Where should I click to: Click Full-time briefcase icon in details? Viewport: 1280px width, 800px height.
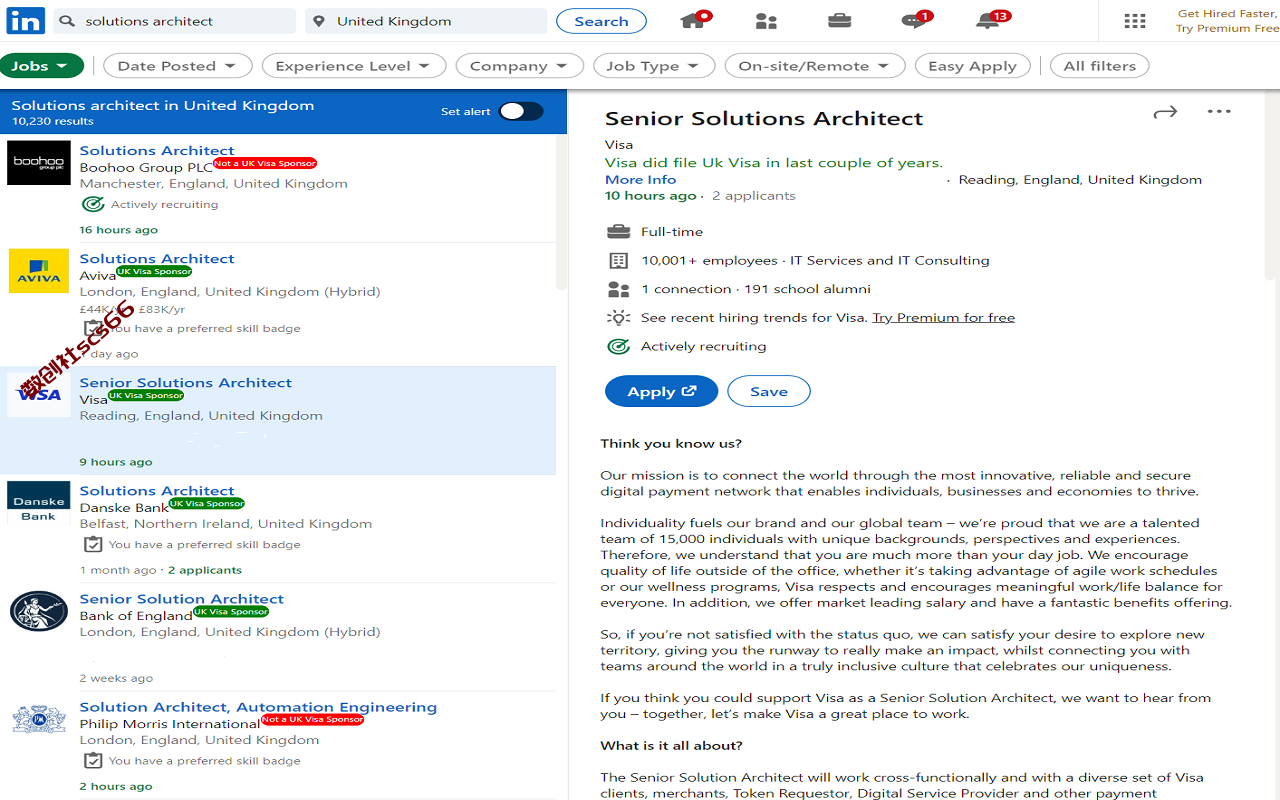point(619,231)
